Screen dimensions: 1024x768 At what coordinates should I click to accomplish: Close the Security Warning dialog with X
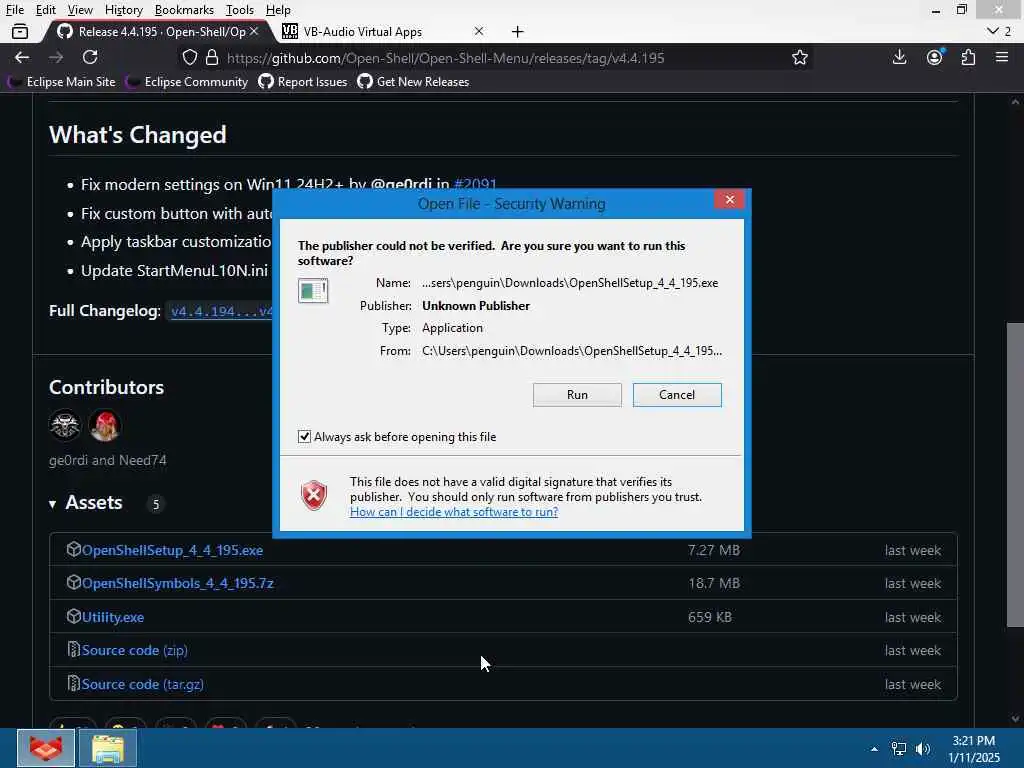pos(729,200)
